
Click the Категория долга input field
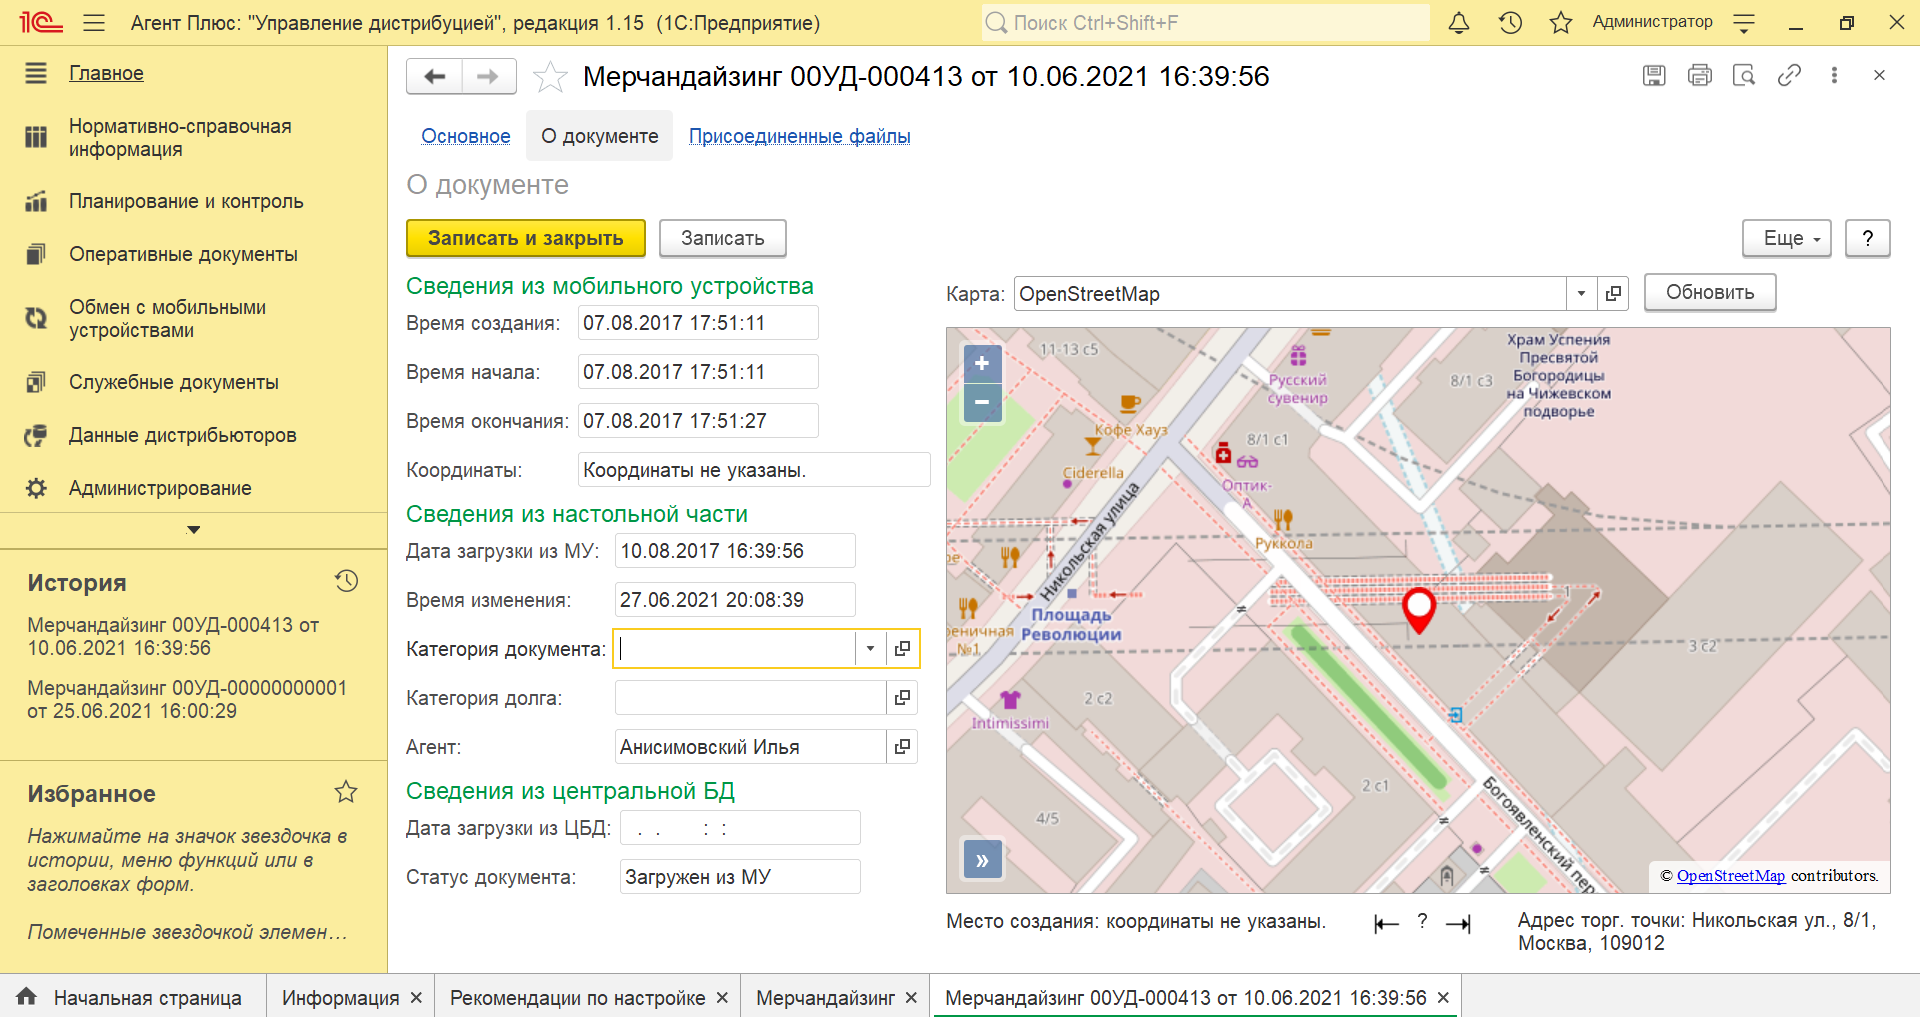click(751, 697)
